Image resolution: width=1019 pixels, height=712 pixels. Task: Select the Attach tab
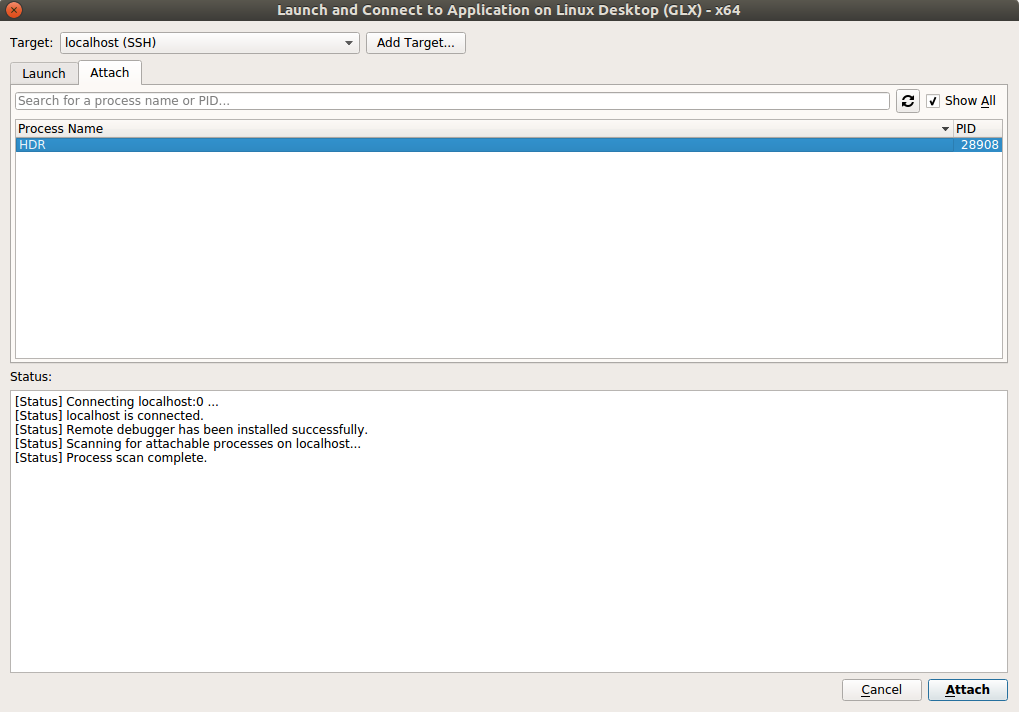(x=110, y=73)
